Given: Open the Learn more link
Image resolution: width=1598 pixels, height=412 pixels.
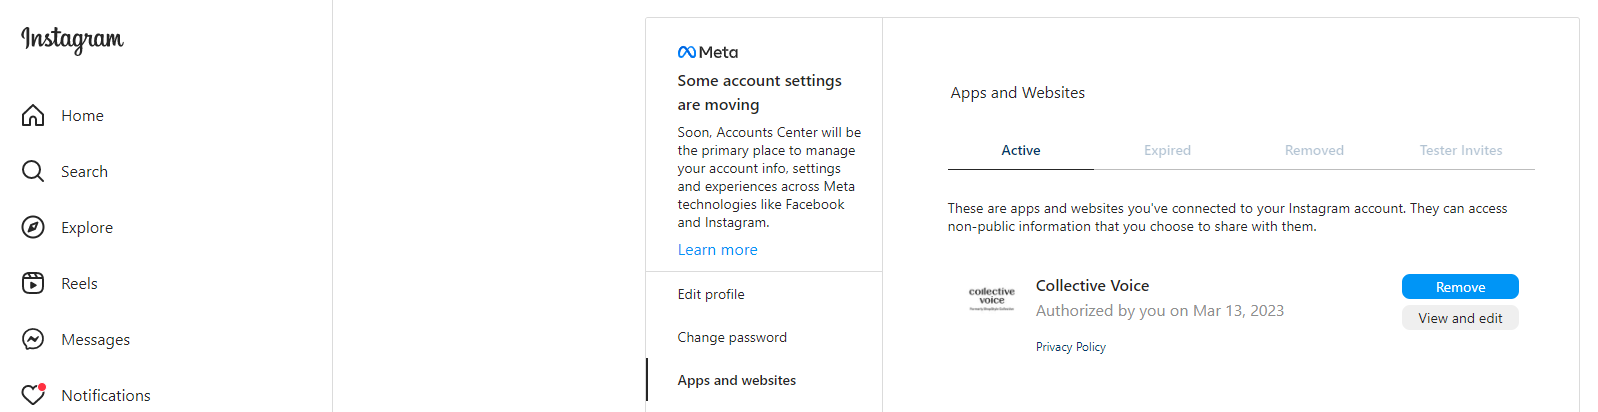Looking at the screenshot, I should 717,250.
